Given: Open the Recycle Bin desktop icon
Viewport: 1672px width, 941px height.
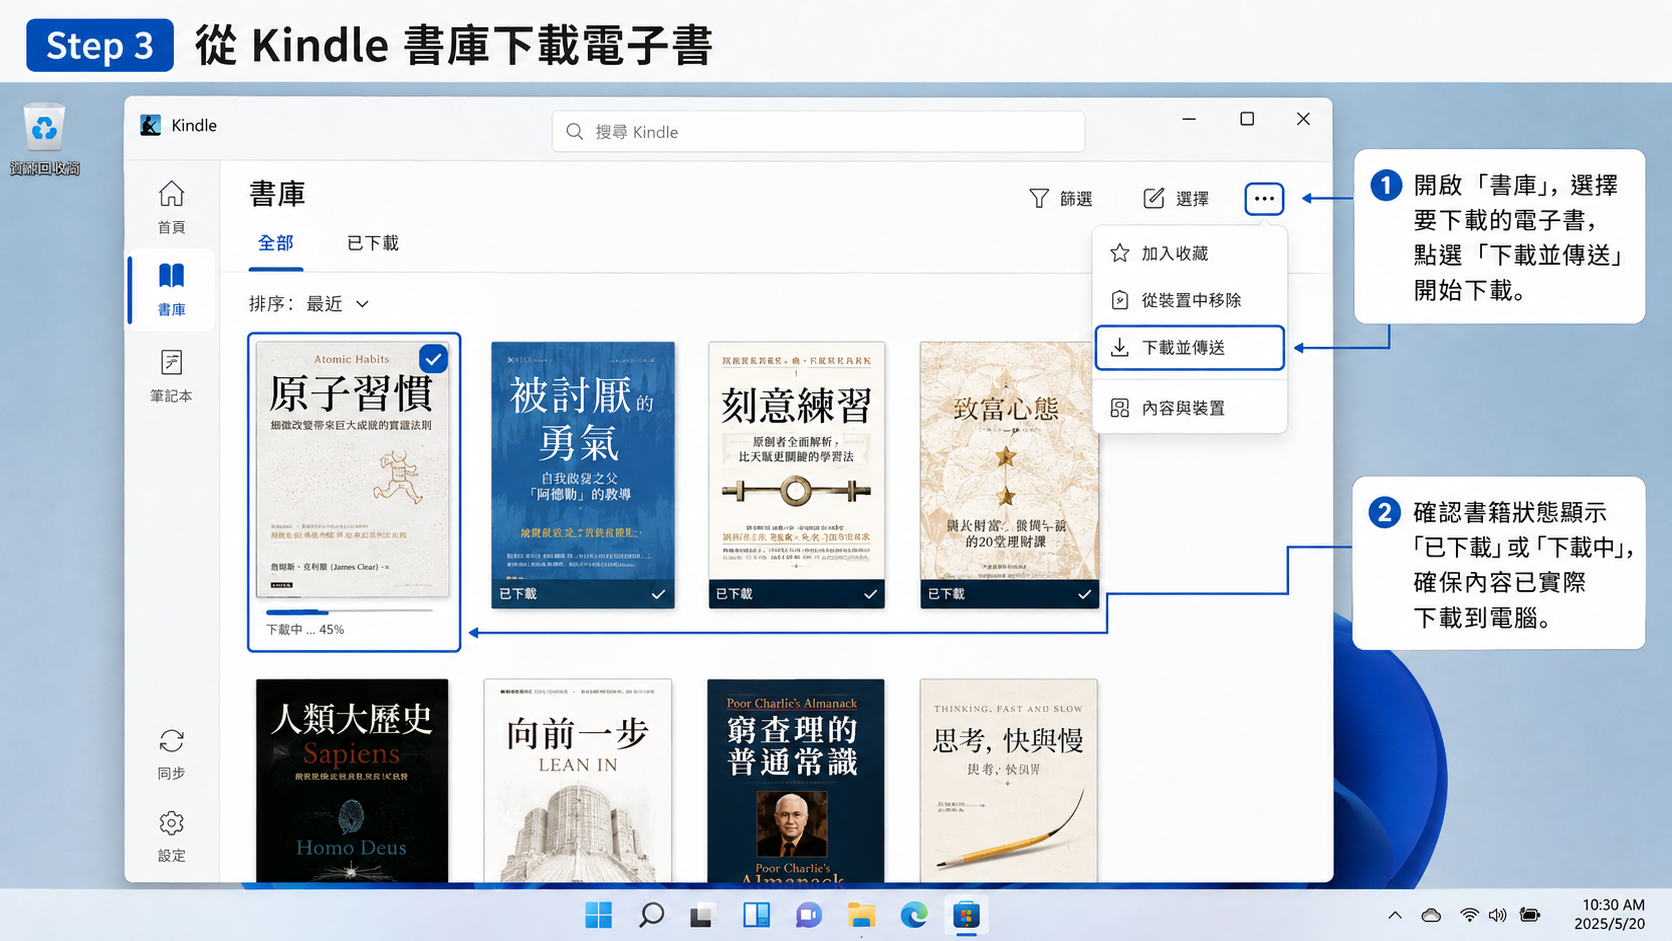Looking at the screenshot, I should coord(44,129).
